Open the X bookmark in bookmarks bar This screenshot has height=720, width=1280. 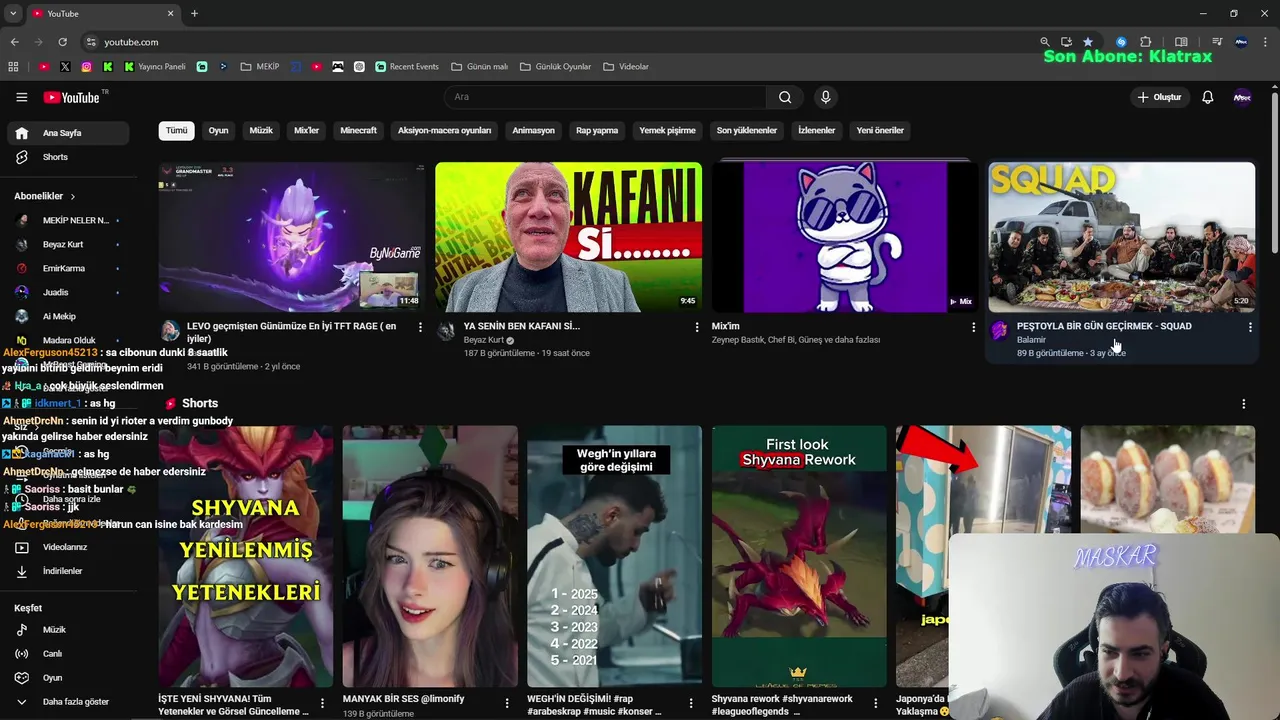coord(65,67)
